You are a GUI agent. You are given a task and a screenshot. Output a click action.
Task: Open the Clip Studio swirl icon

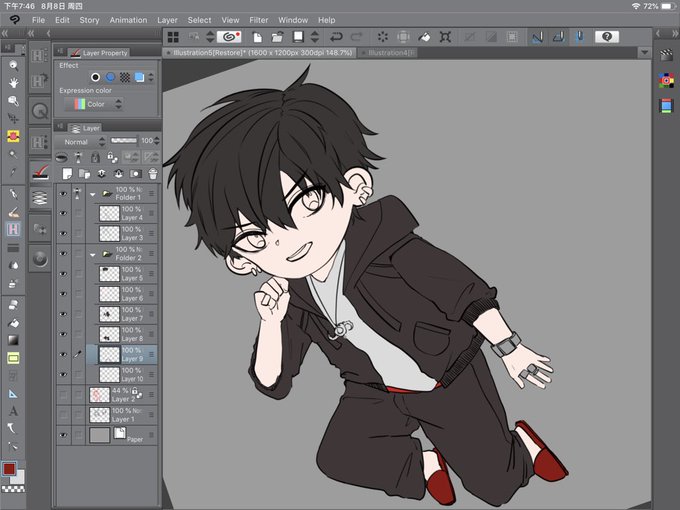point(229,37)
